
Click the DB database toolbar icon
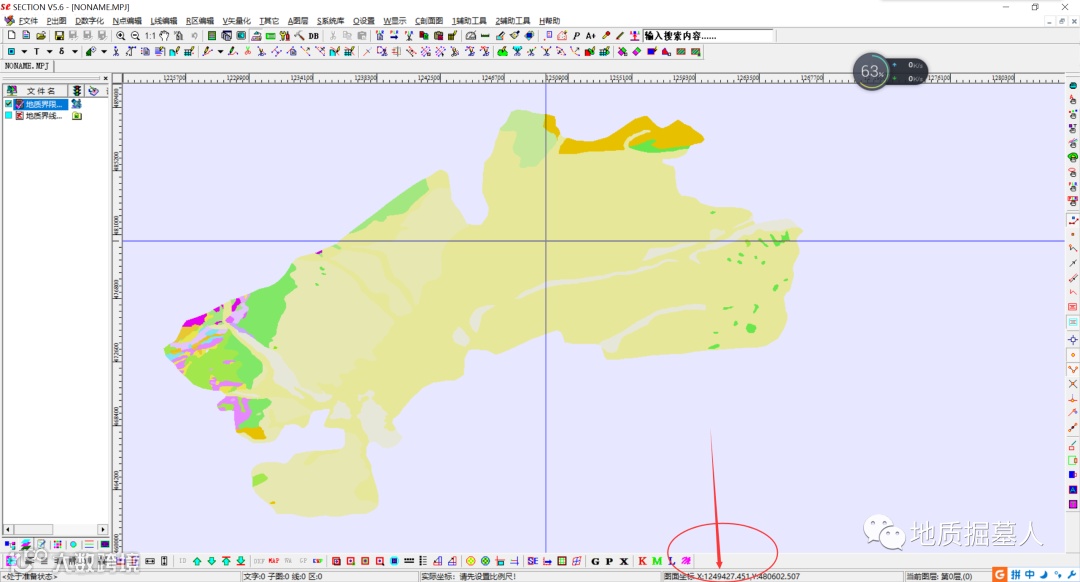pos(313,36)
